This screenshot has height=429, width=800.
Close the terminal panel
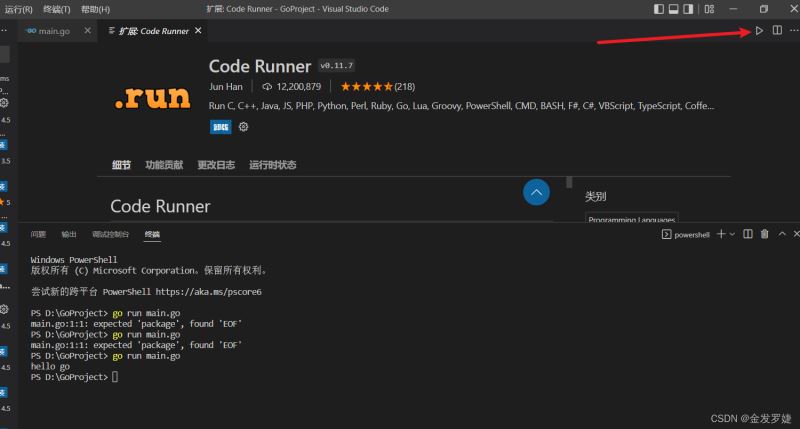pos(794,234)
